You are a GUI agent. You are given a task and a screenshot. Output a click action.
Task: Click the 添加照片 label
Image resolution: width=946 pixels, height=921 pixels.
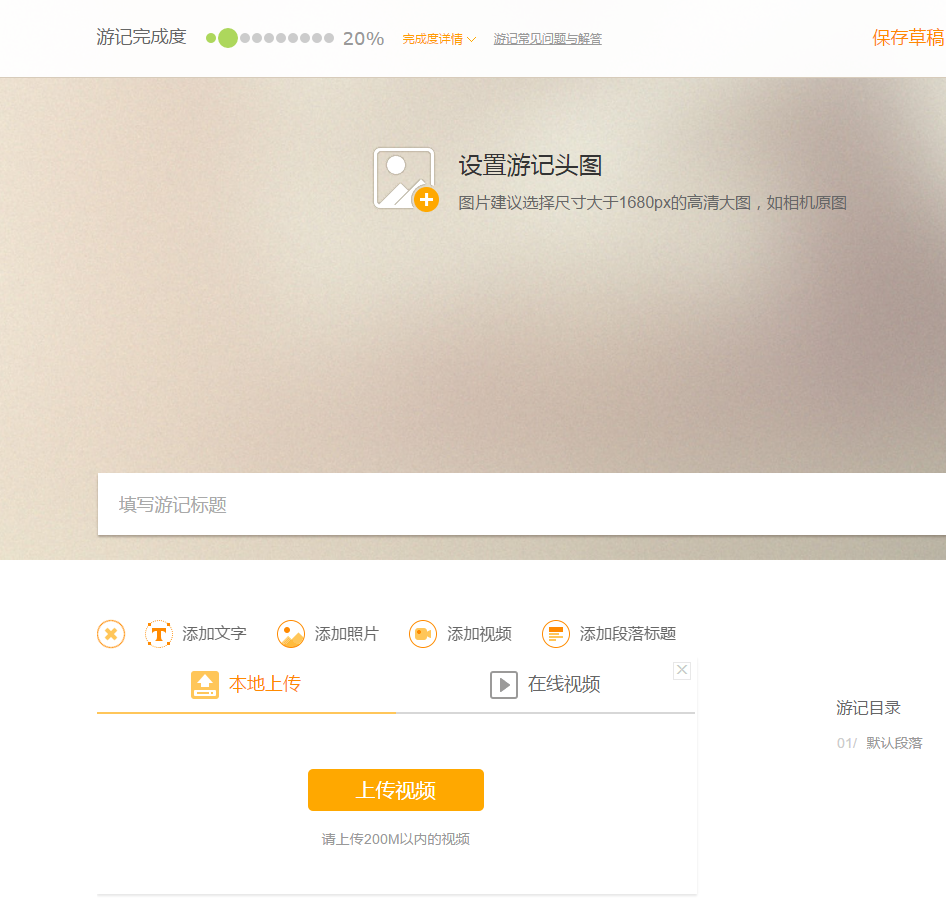[346, 634]
